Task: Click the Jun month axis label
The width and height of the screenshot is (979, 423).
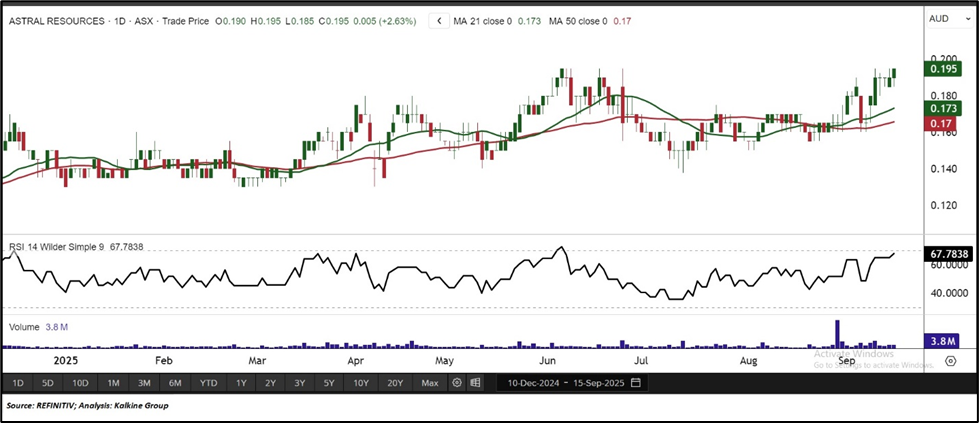Action: 548,361
